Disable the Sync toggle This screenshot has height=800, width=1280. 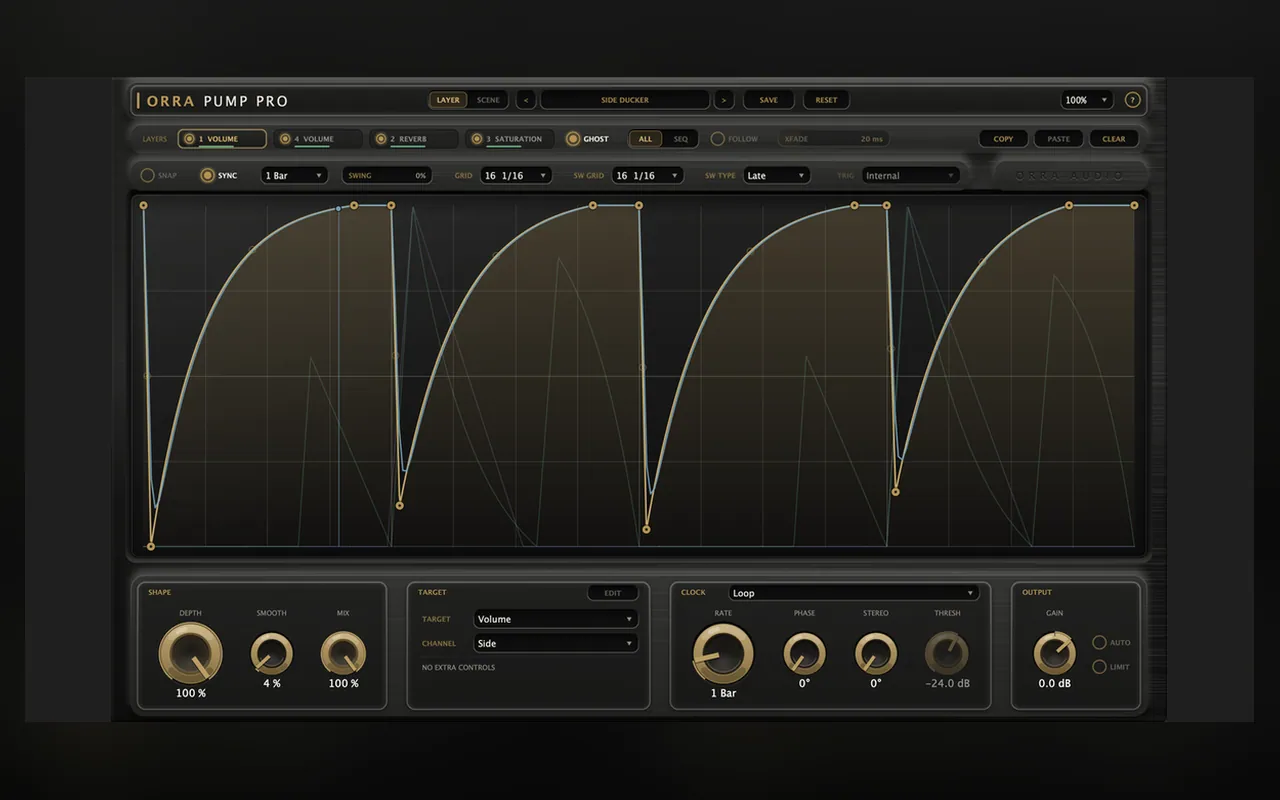point(207,175)
